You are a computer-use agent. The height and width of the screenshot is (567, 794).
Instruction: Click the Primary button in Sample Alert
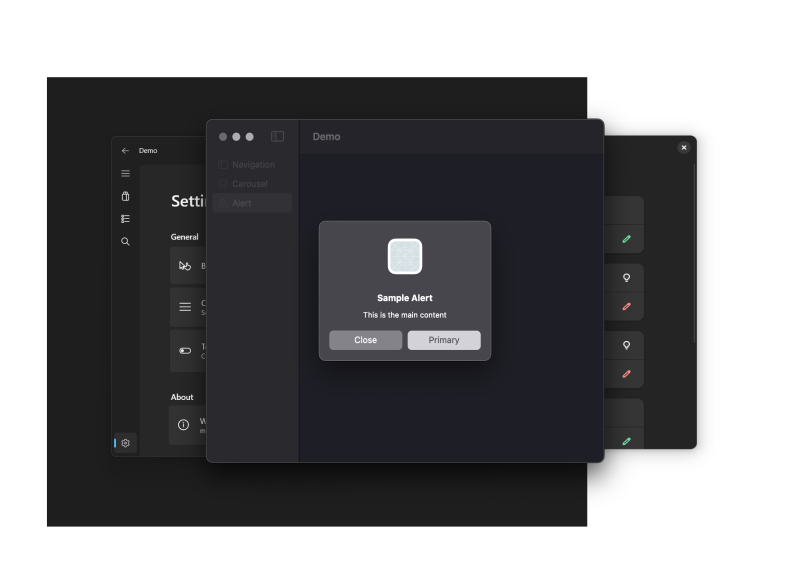[444, 340]
